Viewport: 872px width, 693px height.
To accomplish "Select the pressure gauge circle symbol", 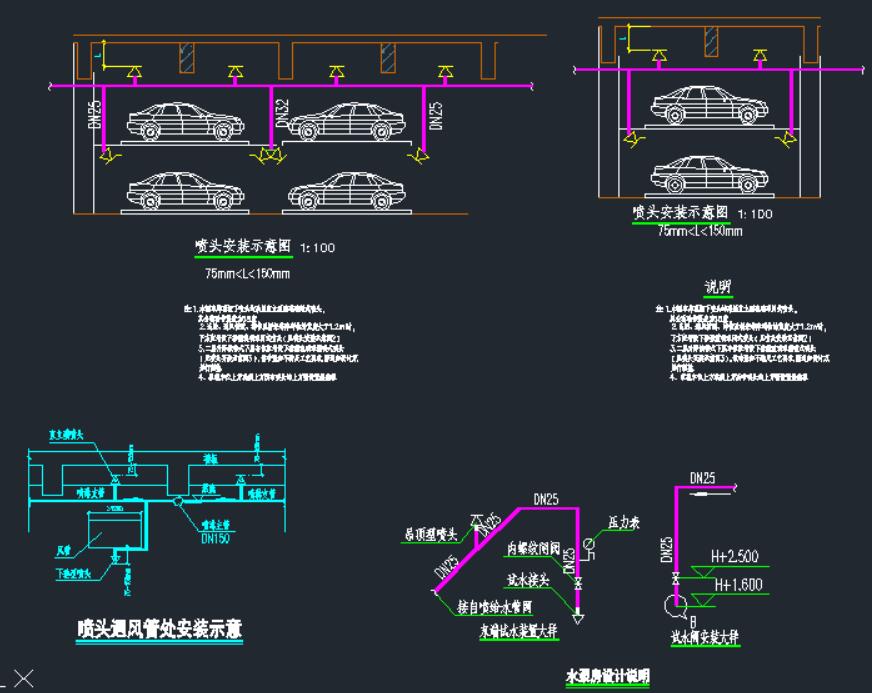I will pos(588,543).
